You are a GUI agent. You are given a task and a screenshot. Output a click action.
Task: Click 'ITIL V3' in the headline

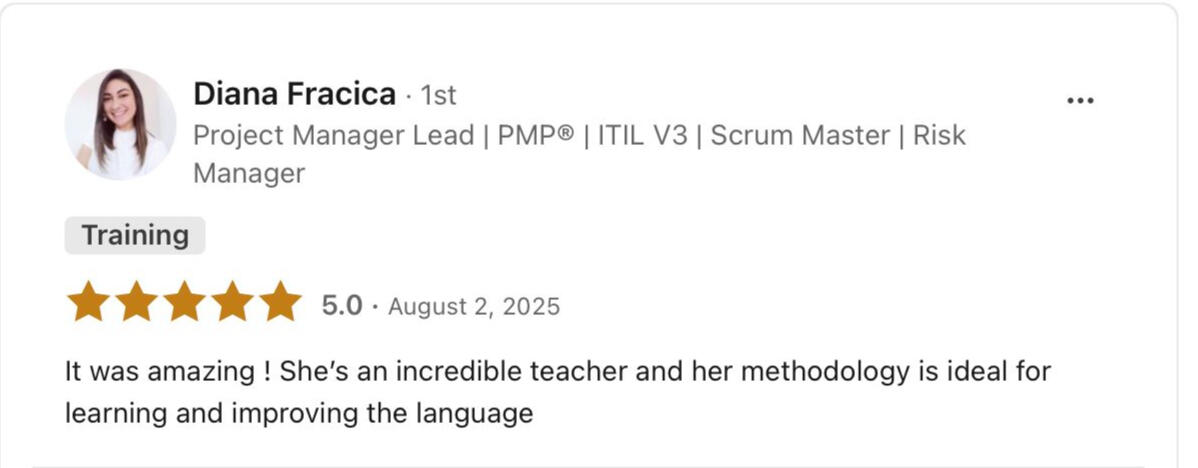point(643,135)
